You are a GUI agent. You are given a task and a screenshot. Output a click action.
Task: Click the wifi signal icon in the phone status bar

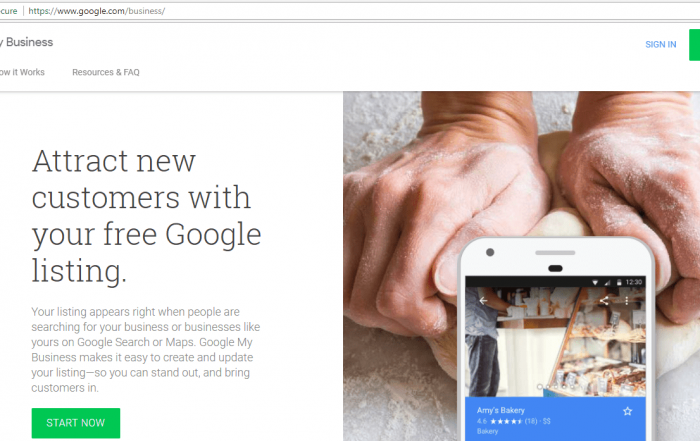[x=595, y=282]
